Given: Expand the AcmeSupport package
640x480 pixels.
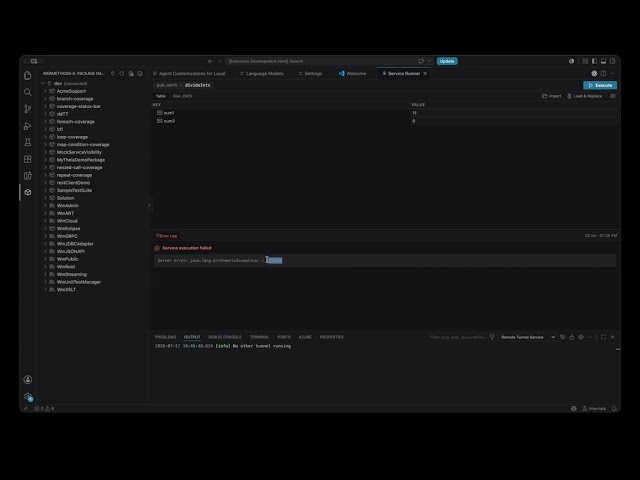Looking at the screenshot, I should click(45, 91).
